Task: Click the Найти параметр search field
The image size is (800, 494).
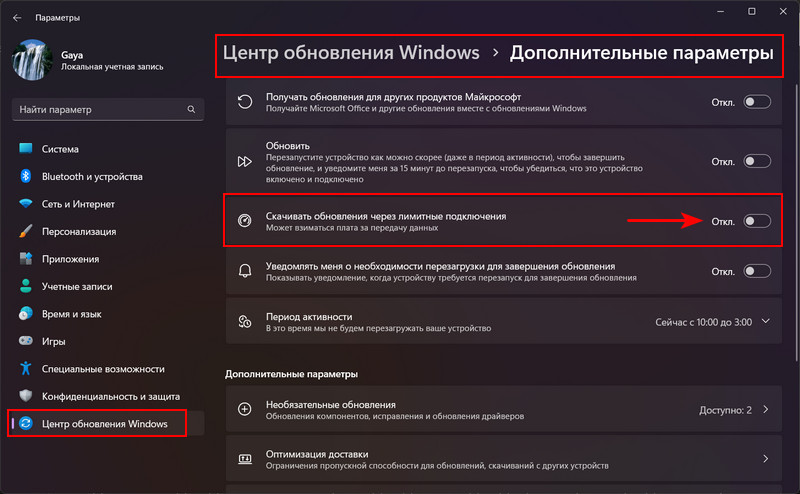Action: click(108, 109)
